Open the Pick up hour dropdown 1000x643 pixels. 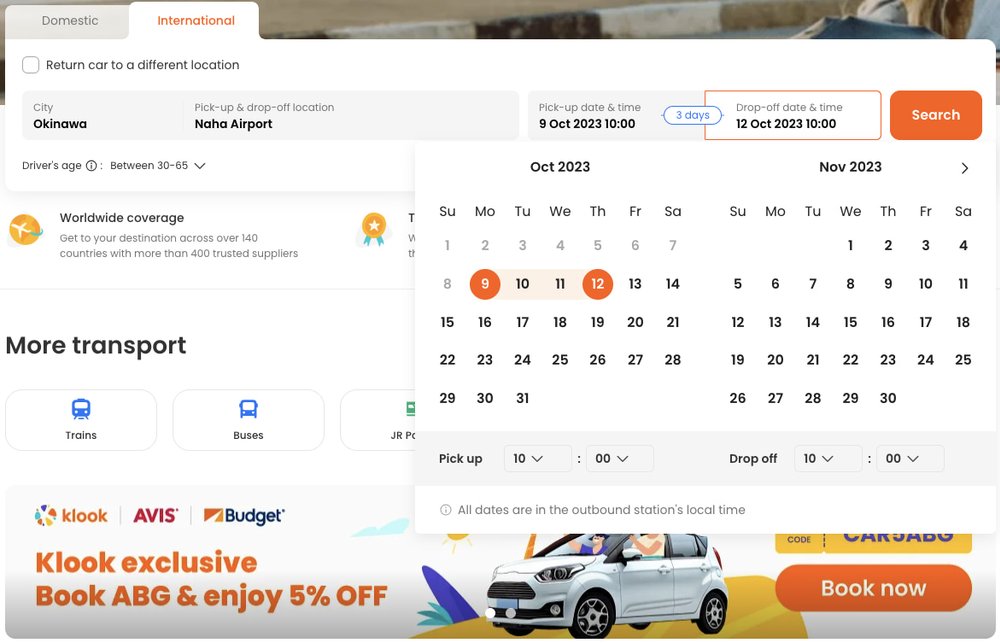pos(537,458)
